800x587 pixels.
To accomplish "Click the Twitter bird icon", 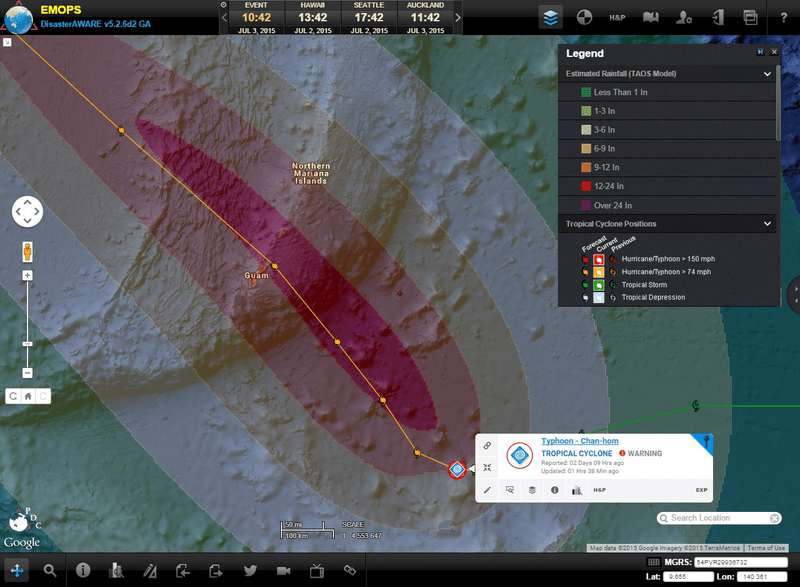I will (249, 570).
